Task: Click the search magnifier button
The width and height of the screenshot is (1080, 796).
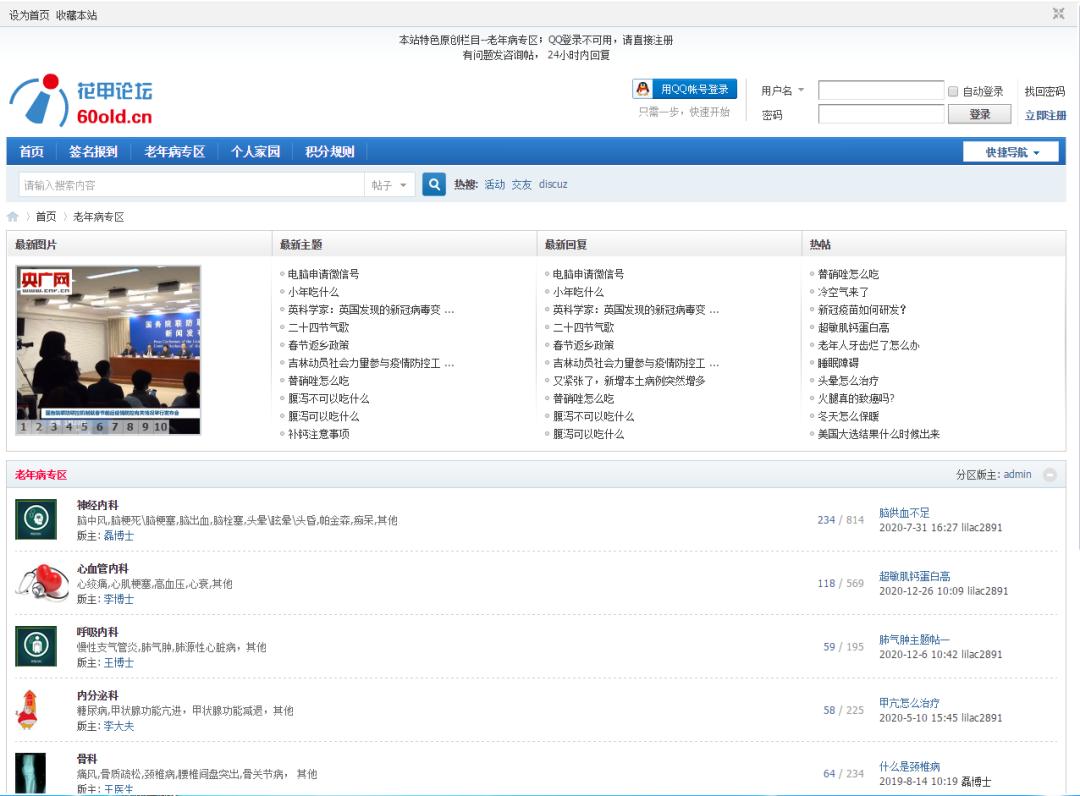Action: tap(434, 185)
